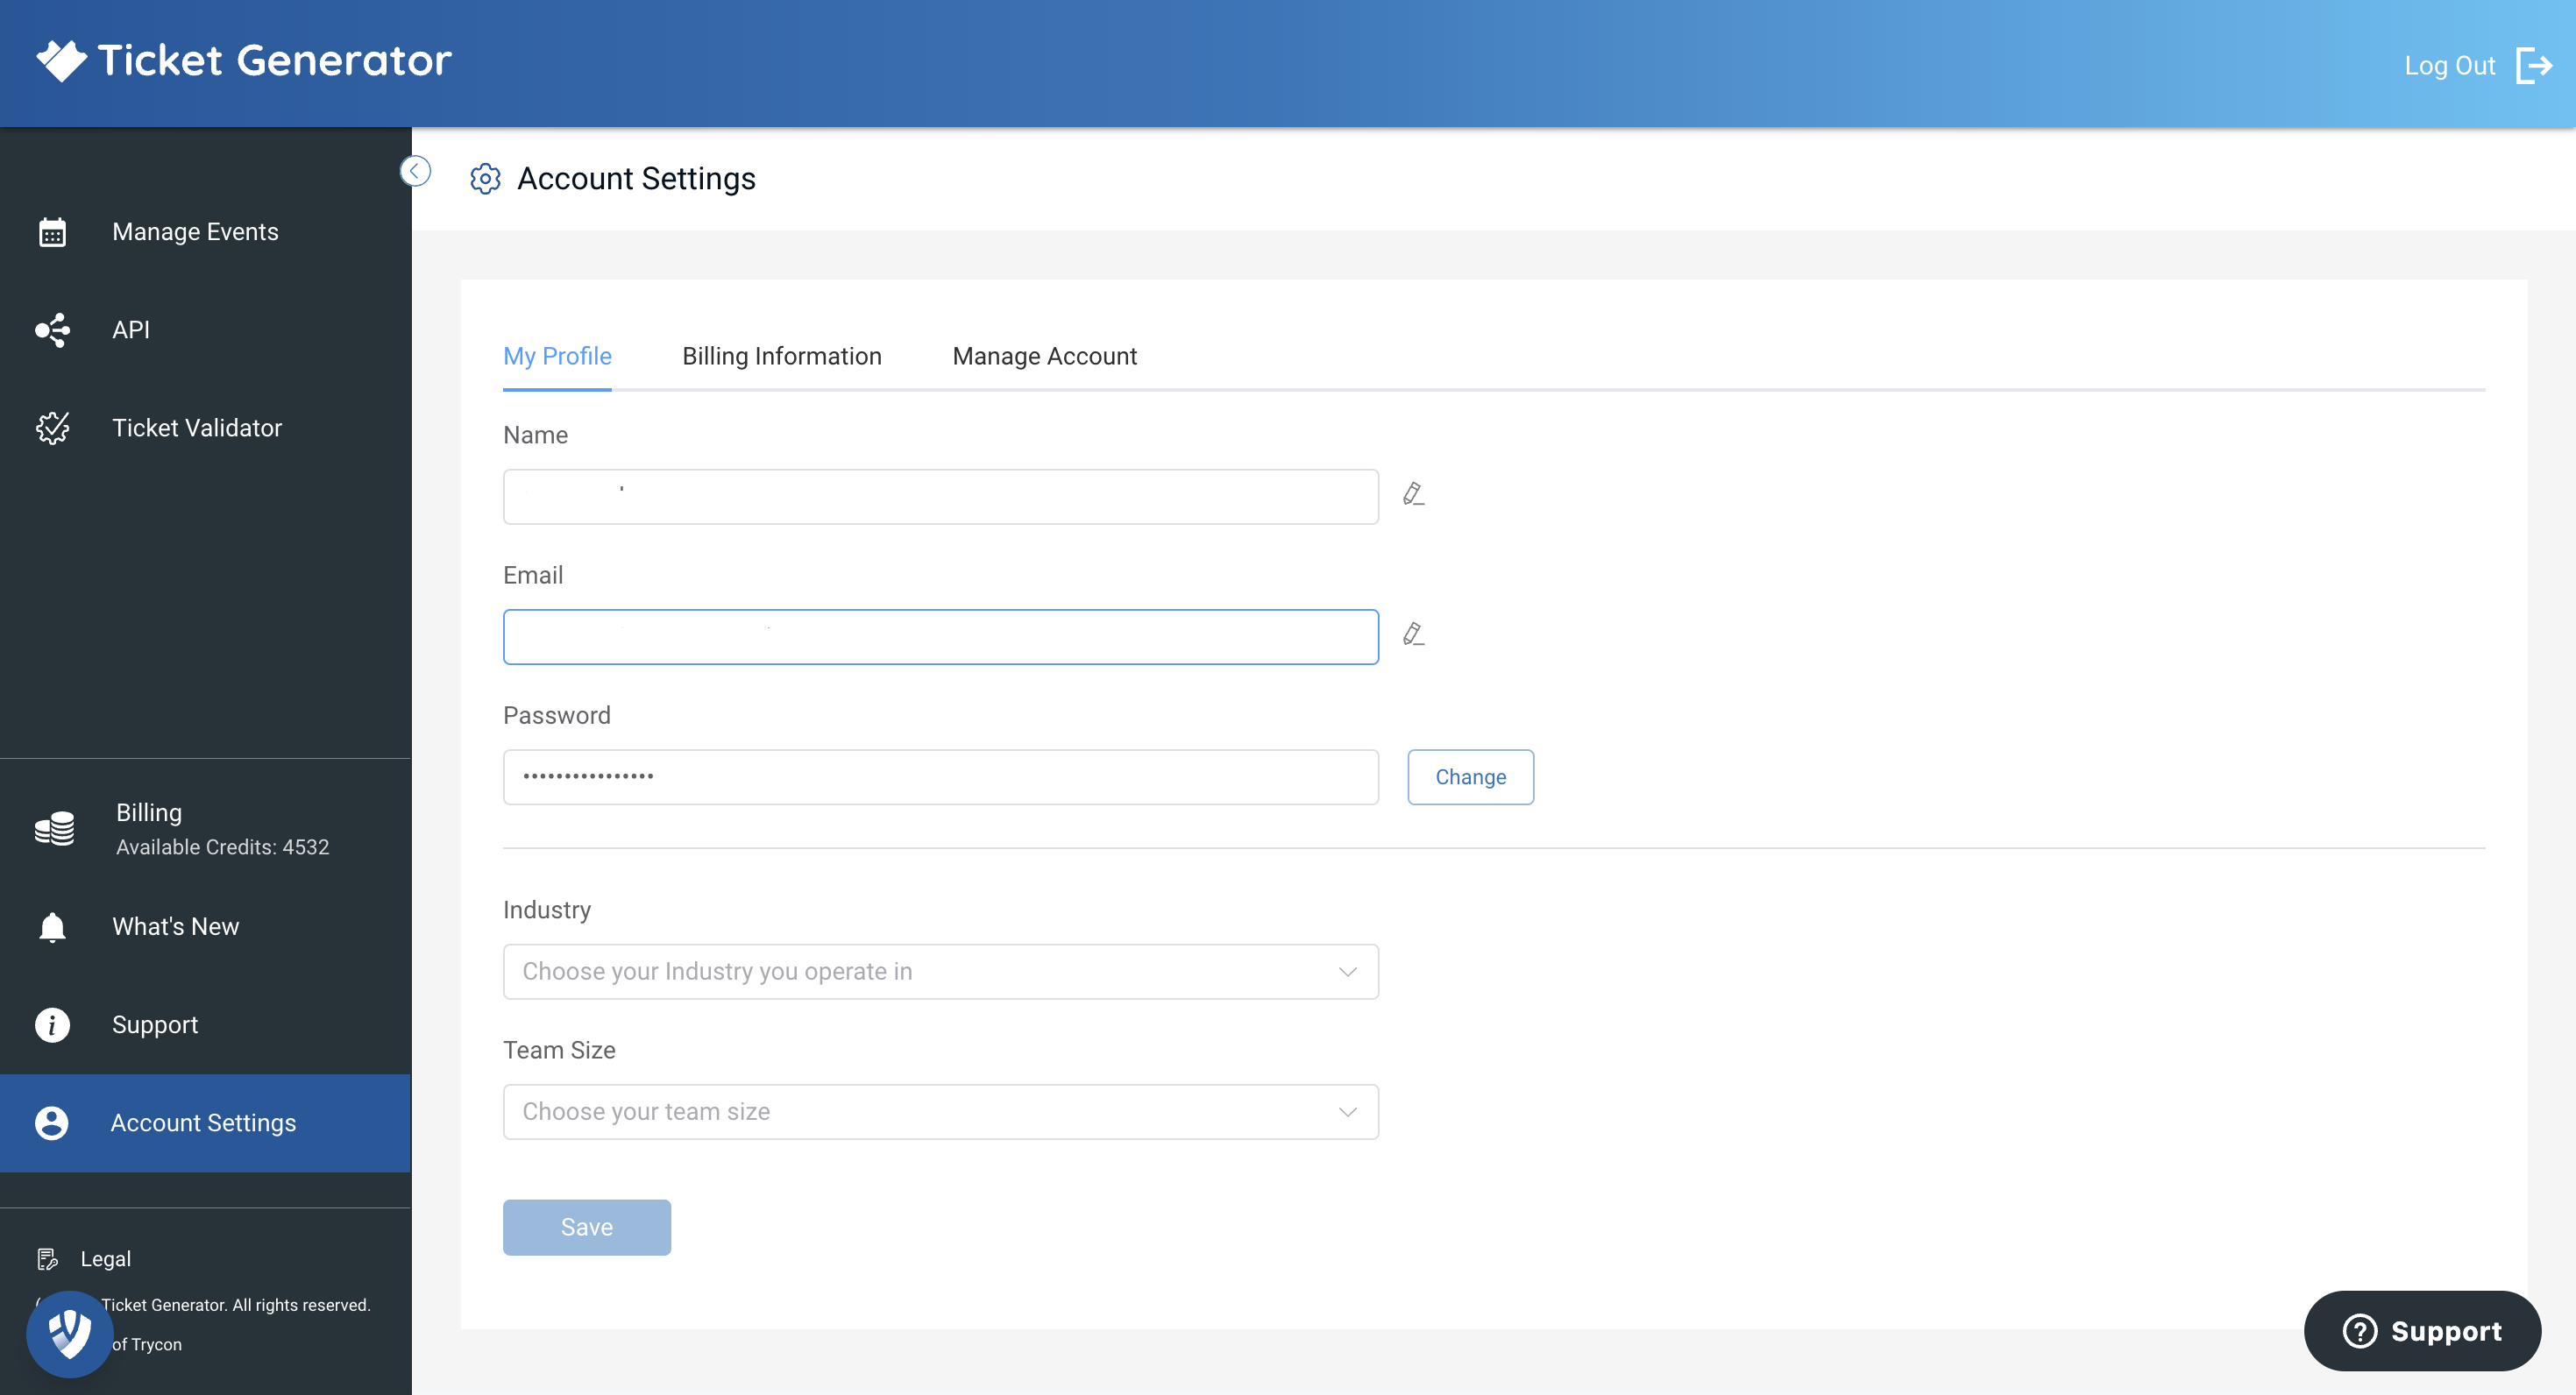
Task: Click inside the Name input field
Action: tap(940, 497)
